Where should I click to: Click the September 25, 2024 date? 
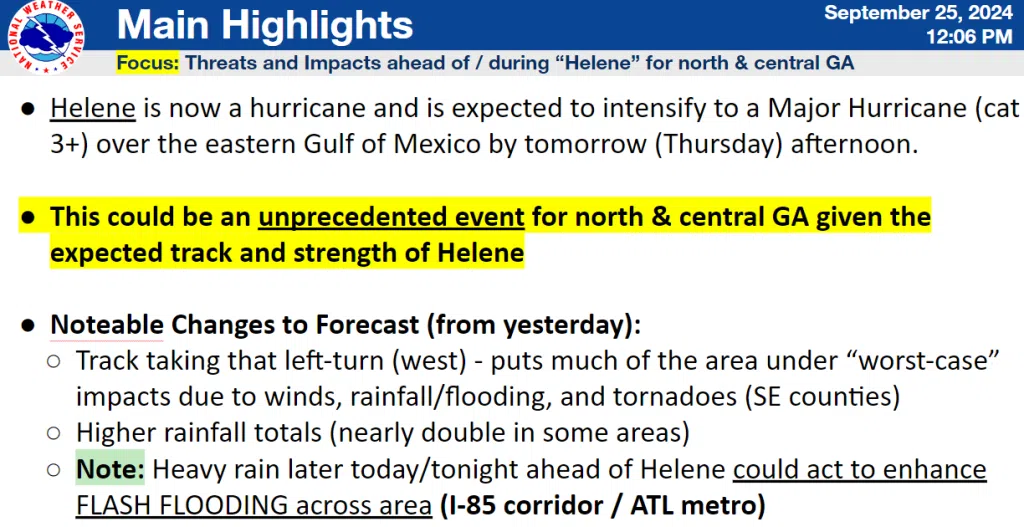tap(917, 13)
